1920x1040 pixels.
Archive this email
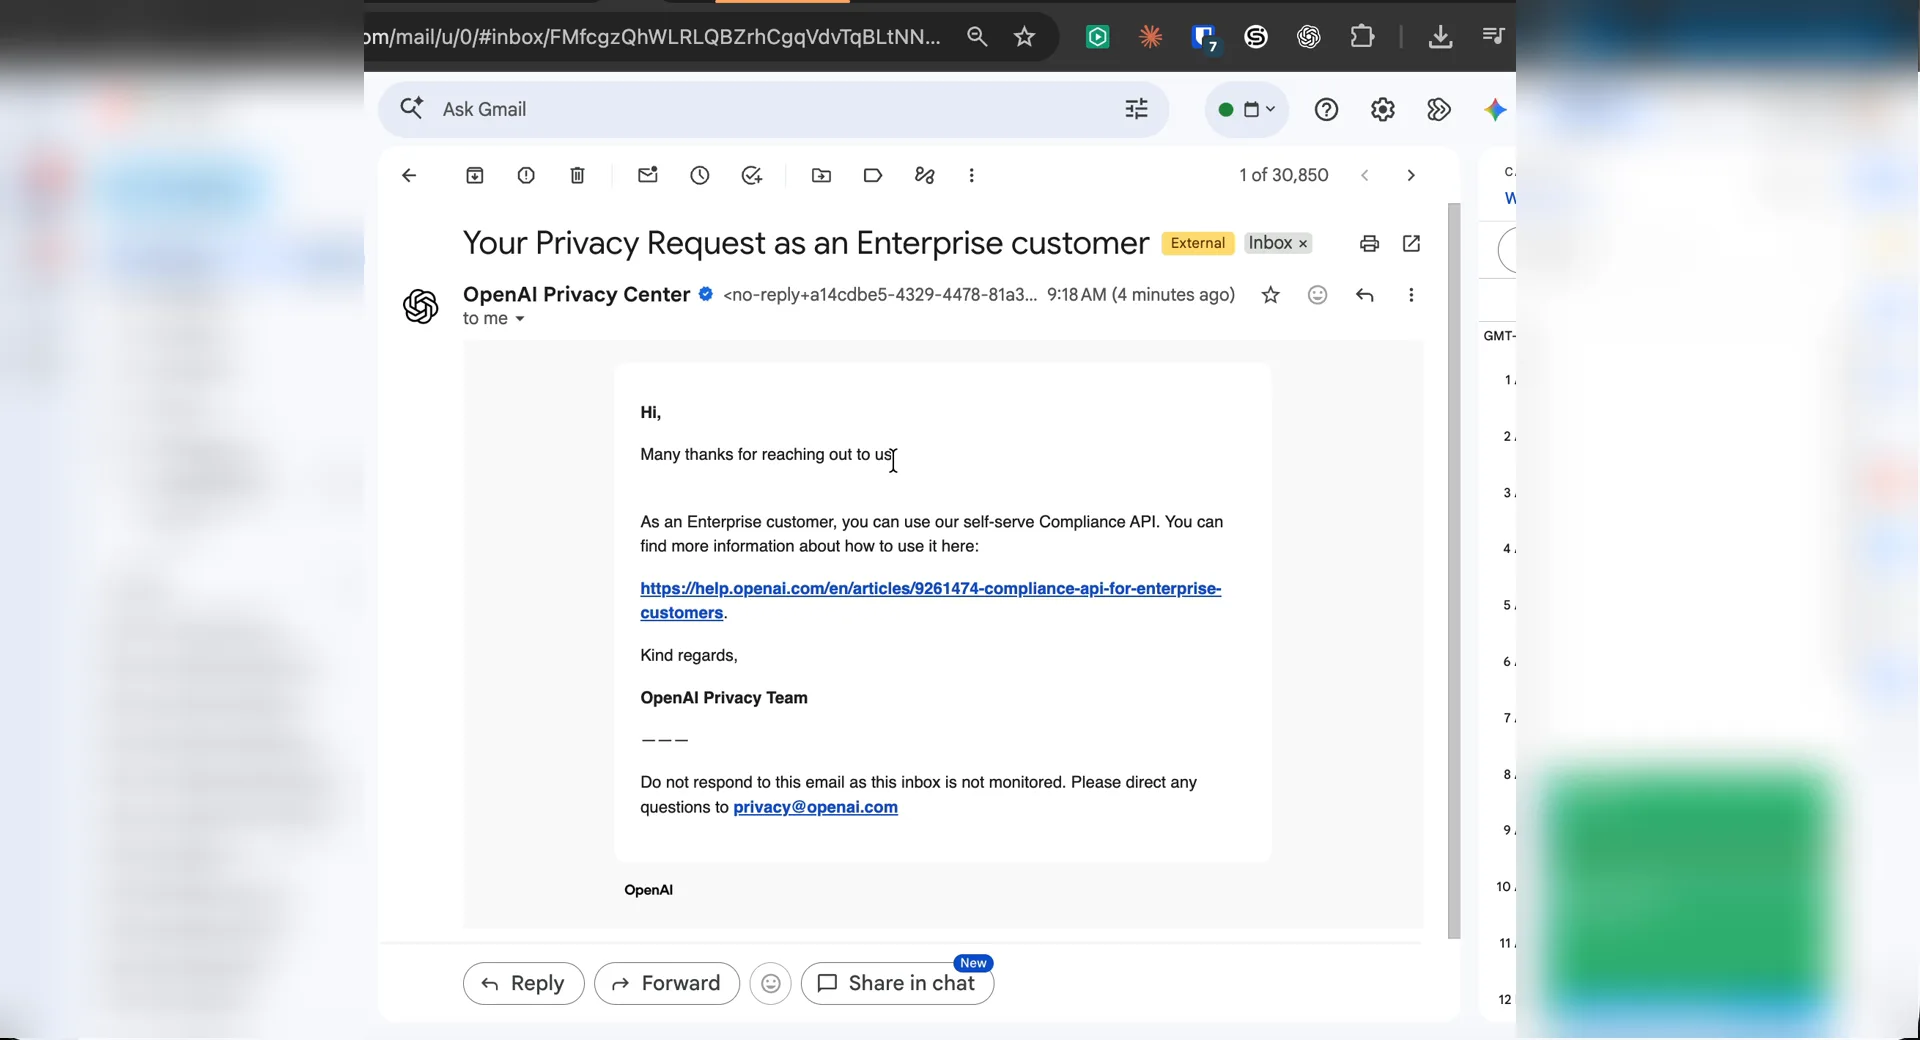475,176
